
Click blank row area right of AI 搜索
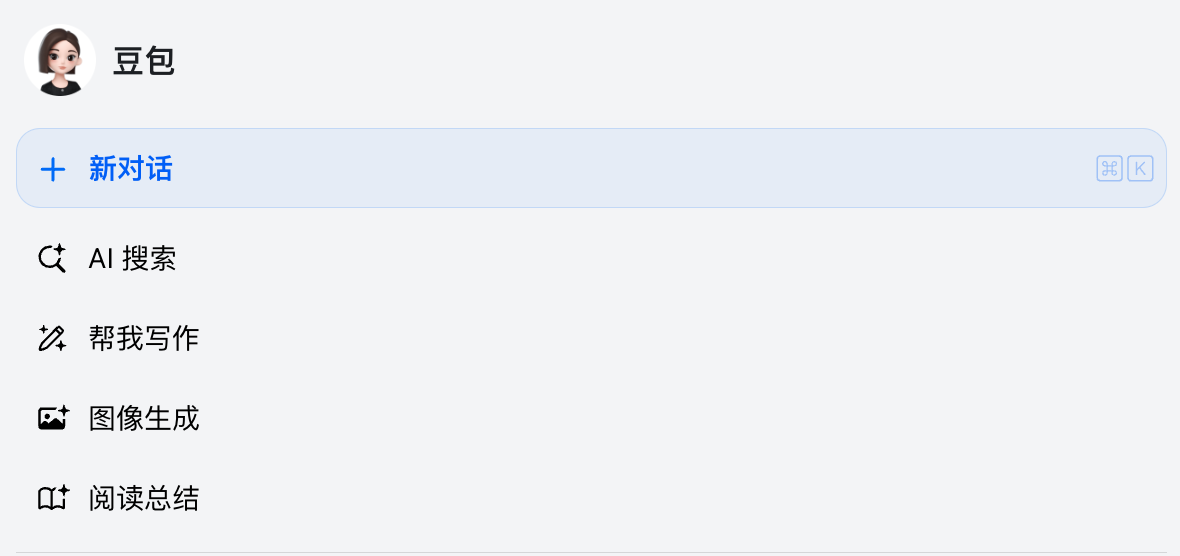point(650,259)
